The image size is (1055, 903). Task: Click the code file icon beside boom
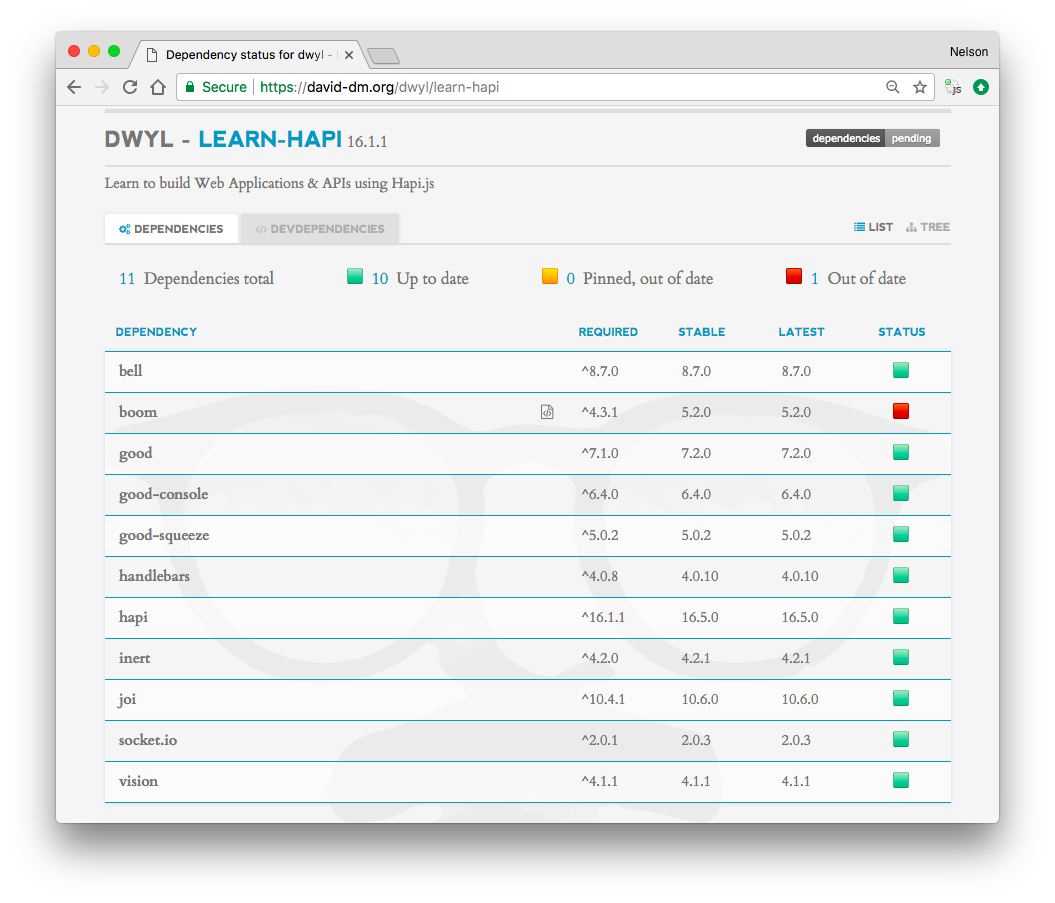point(547,411)
